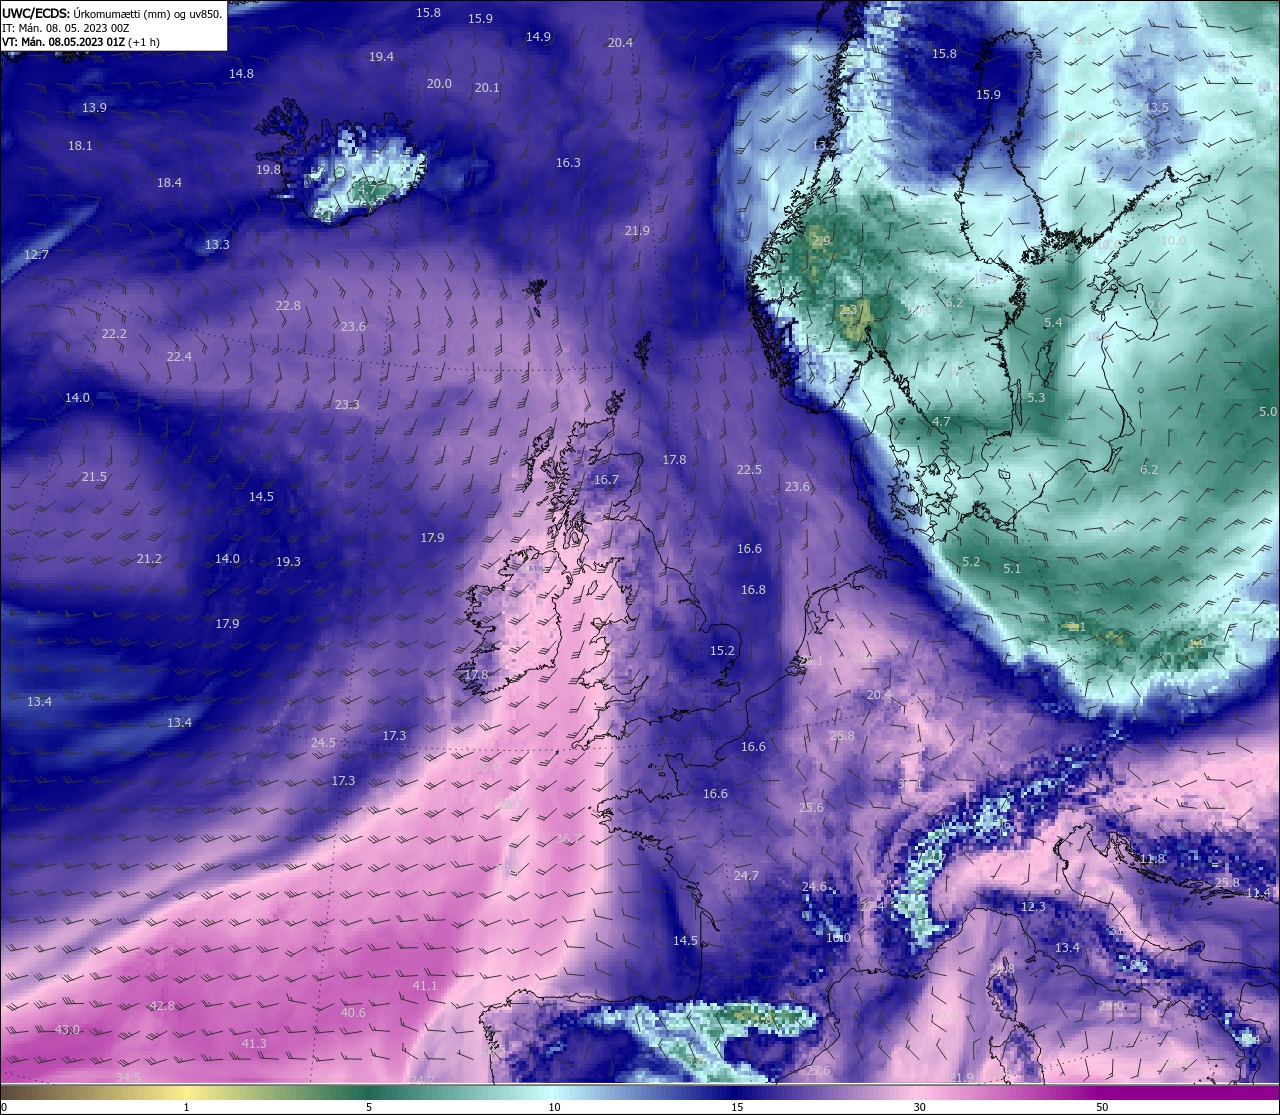The image size is (1280, 1115).
Task: Click the 19.8 value near Iceland
Action: click(268, 170)
